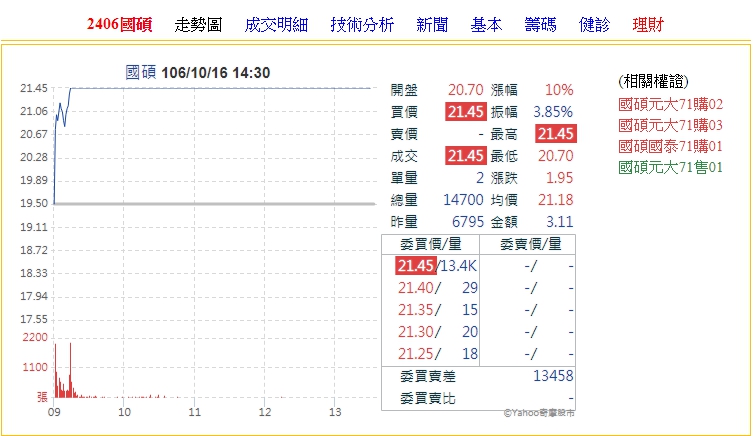753x436 pixels.
Task: Open the 籌碼 tab
Action: point(540,24)
